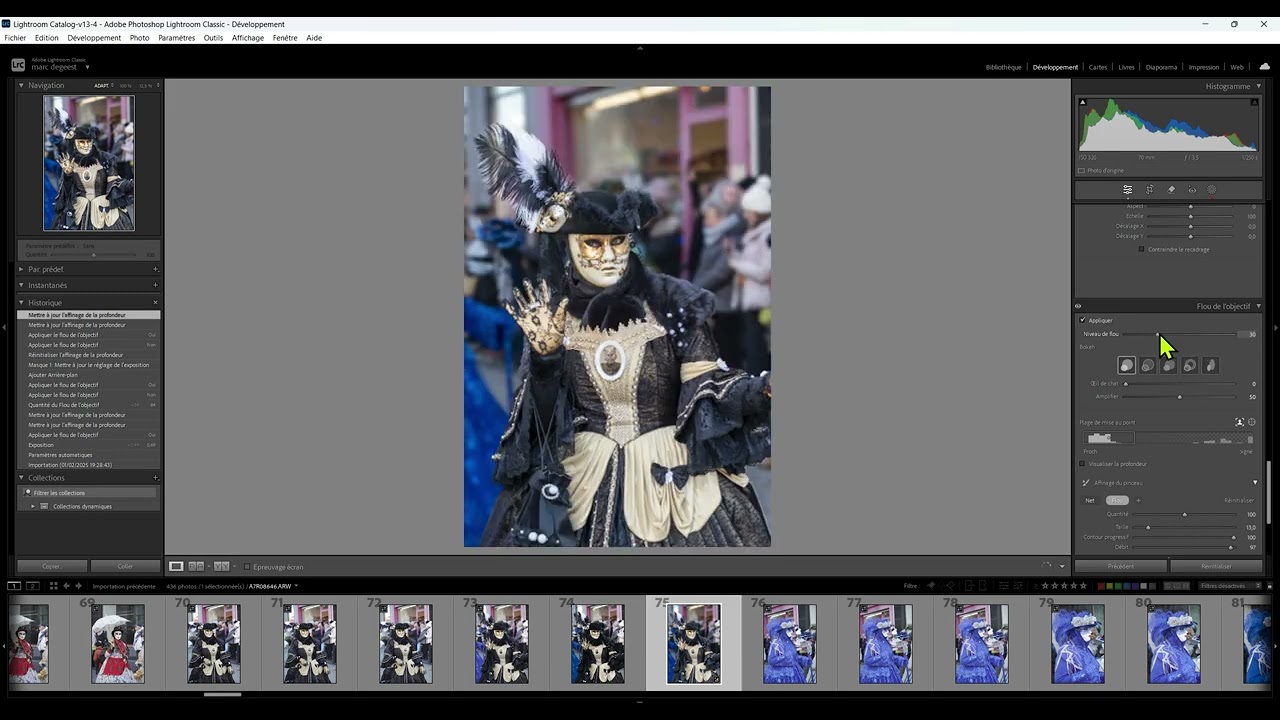This screenshot has height=720, width=1280.
Task: Choose the first circular bokeh shape
Action: coord(1127,366)
